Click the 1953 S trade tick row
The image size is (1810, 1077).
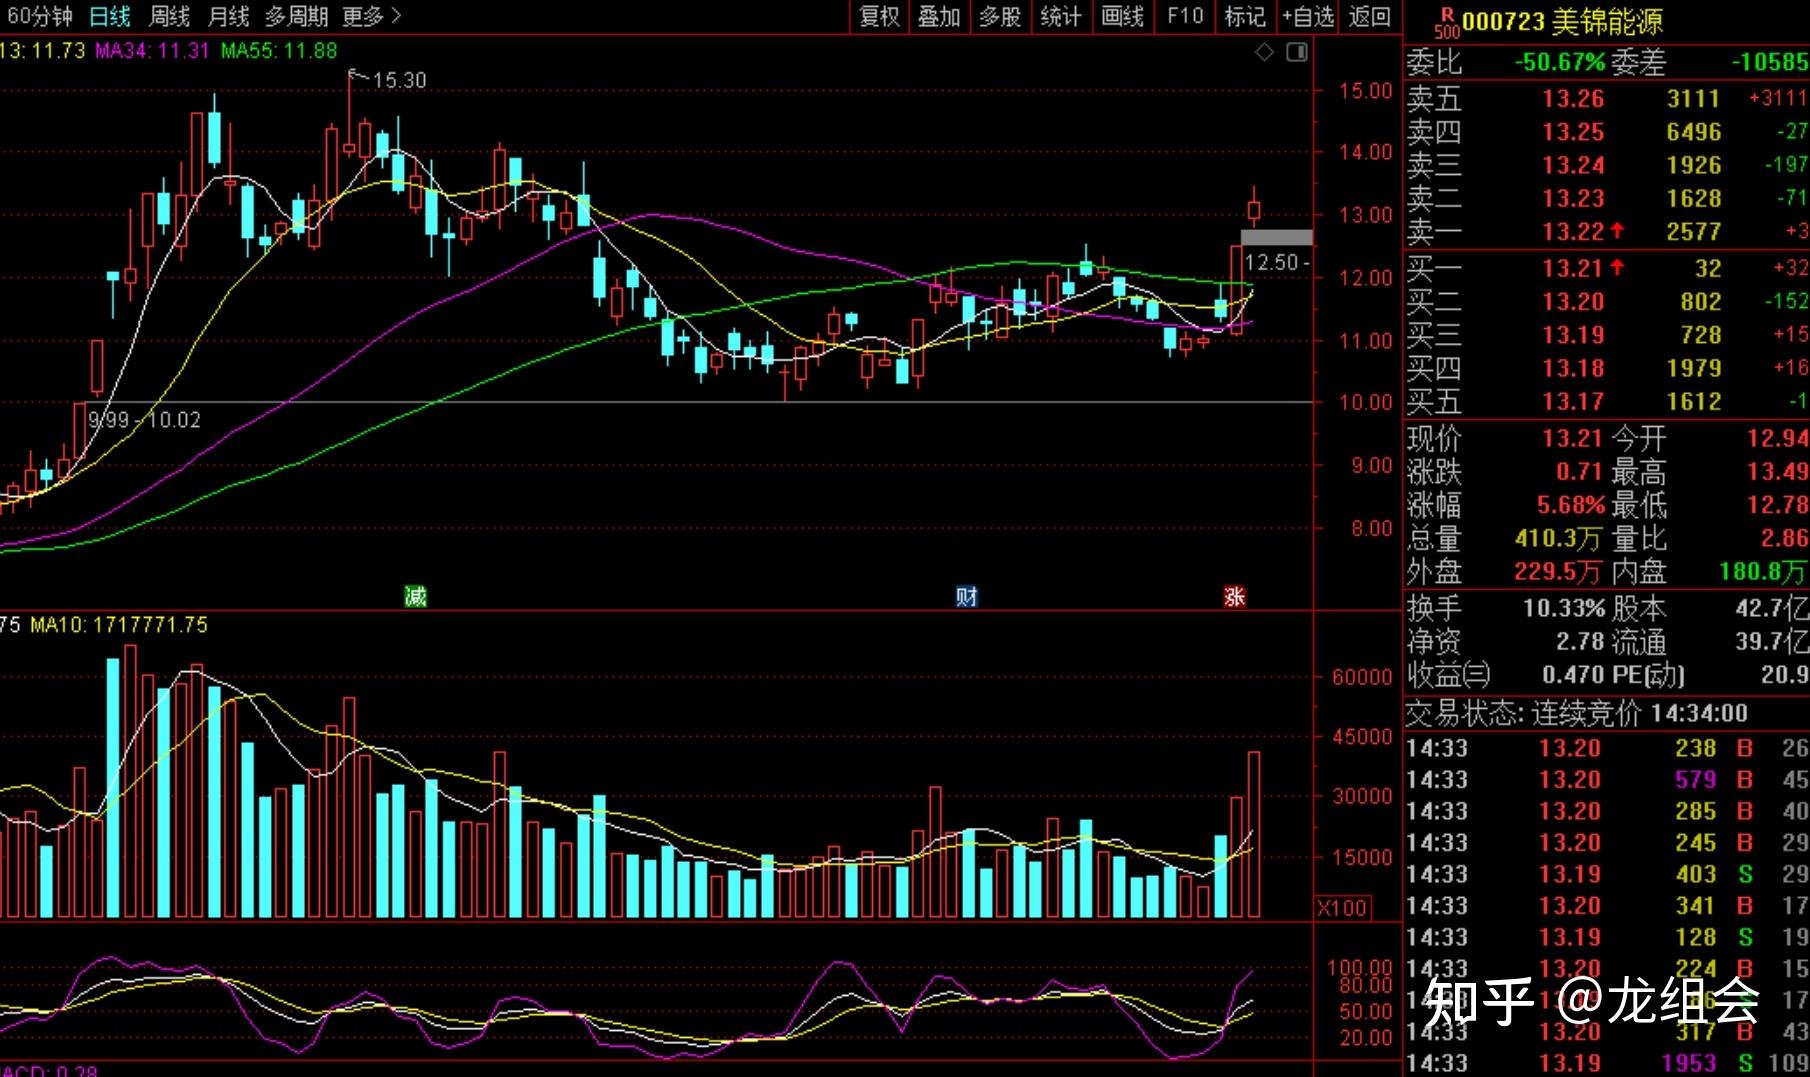(x=1607, y=1062)
